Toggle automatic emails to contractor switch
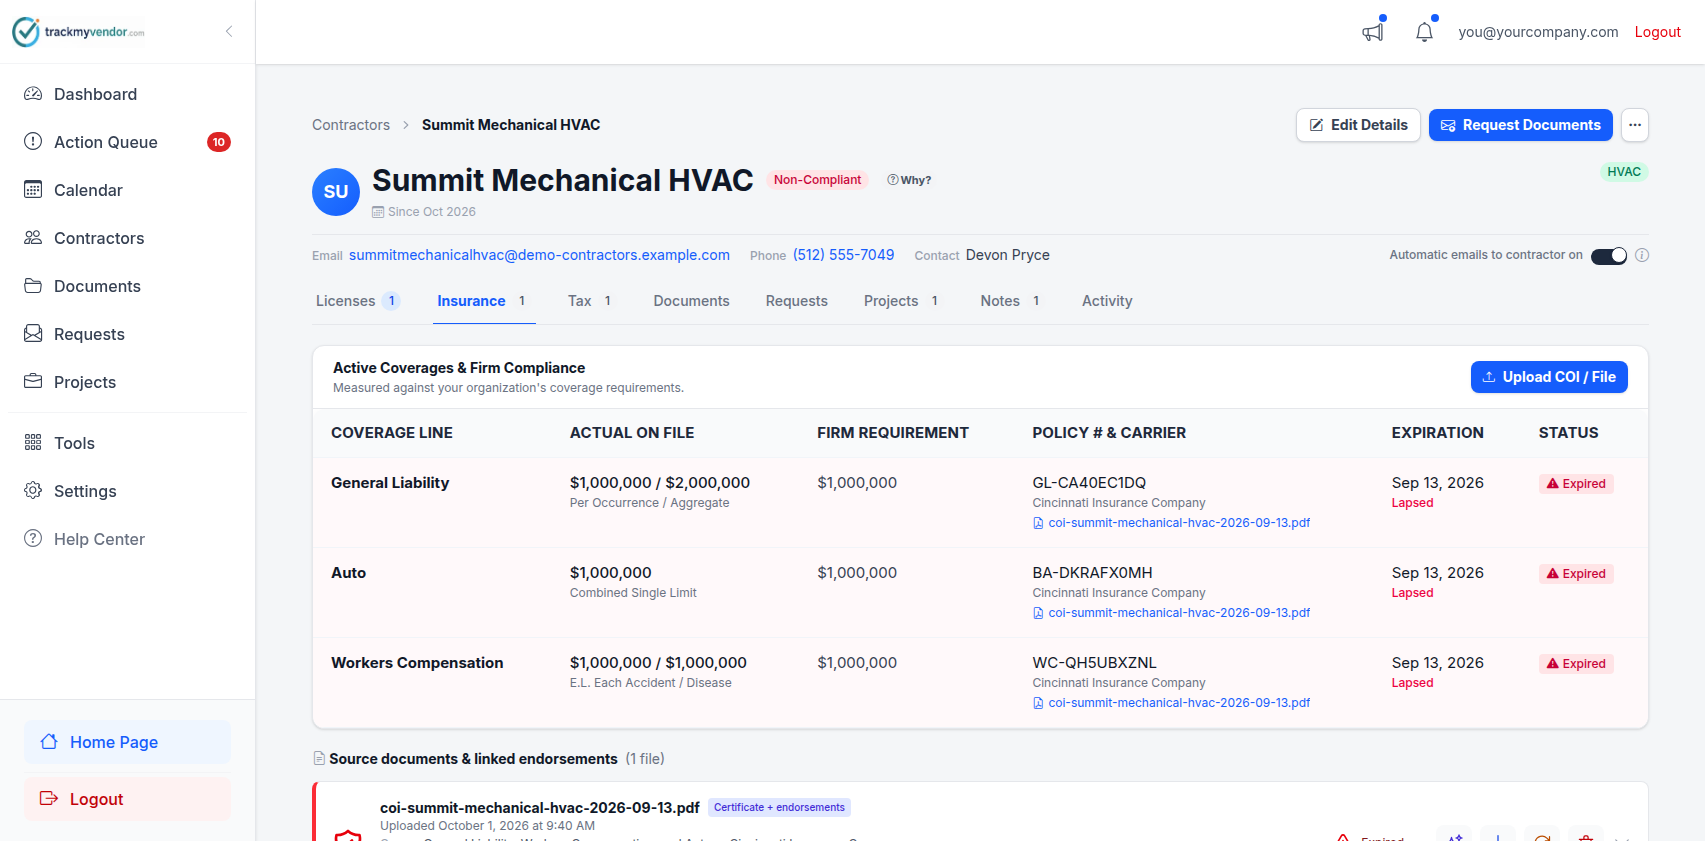Screen dimensions: 1705x841 click(x=1609, y=256)
